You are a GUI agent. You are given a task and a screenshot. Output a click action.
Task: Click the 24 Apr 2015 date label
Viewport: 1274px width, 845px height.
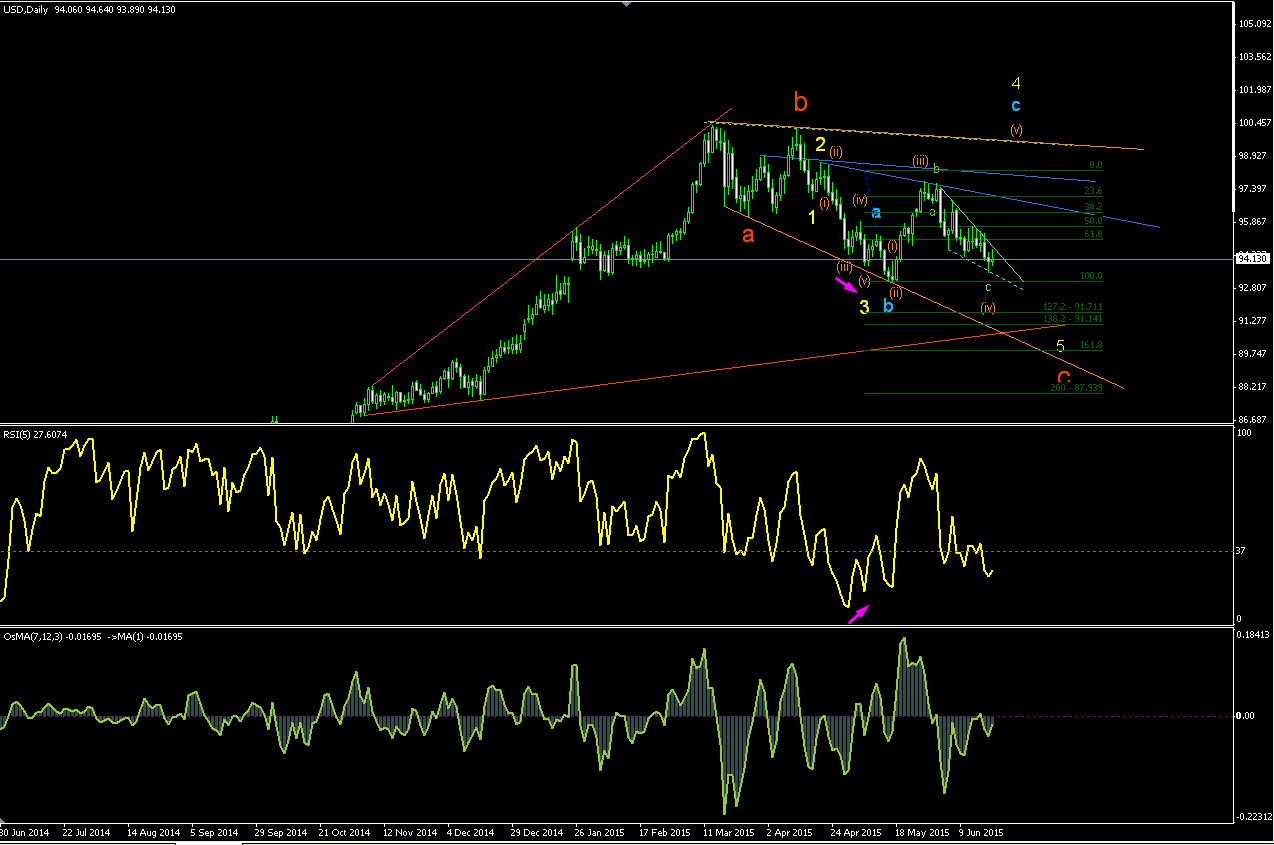[855, 832]
